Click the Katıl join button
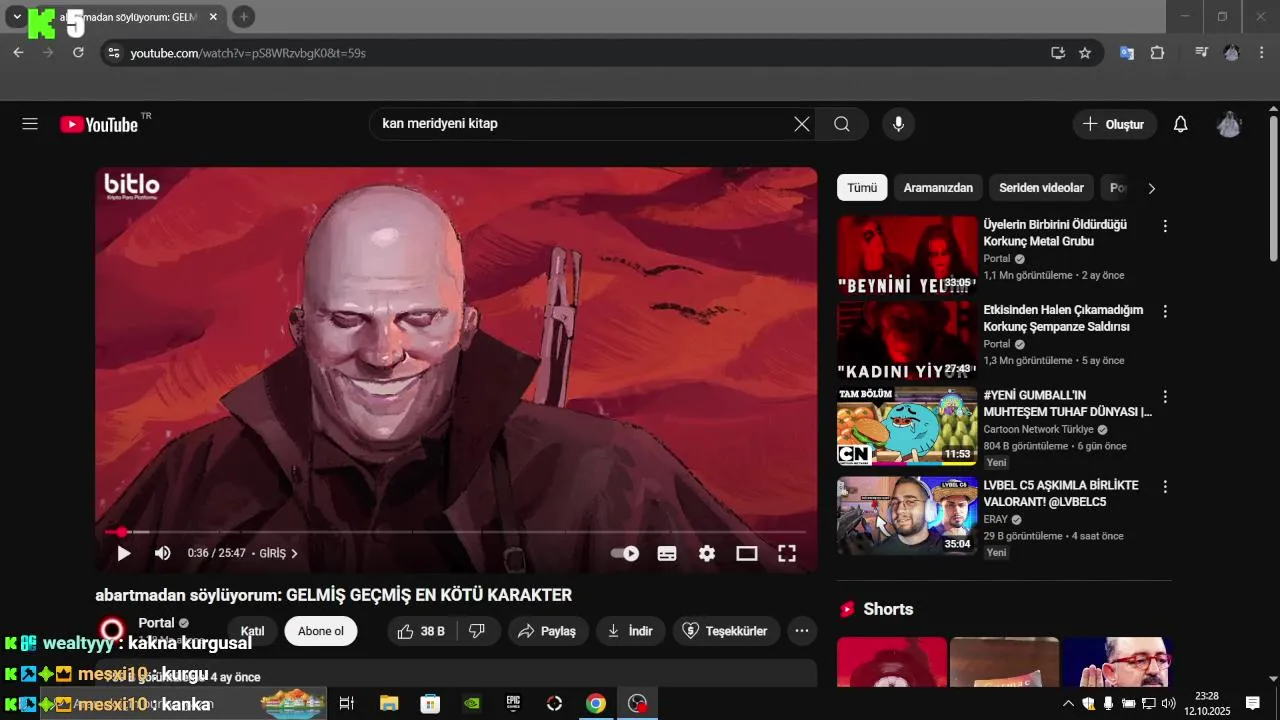This screenshot has height=720, width=1280. click(x=252, y=631)
